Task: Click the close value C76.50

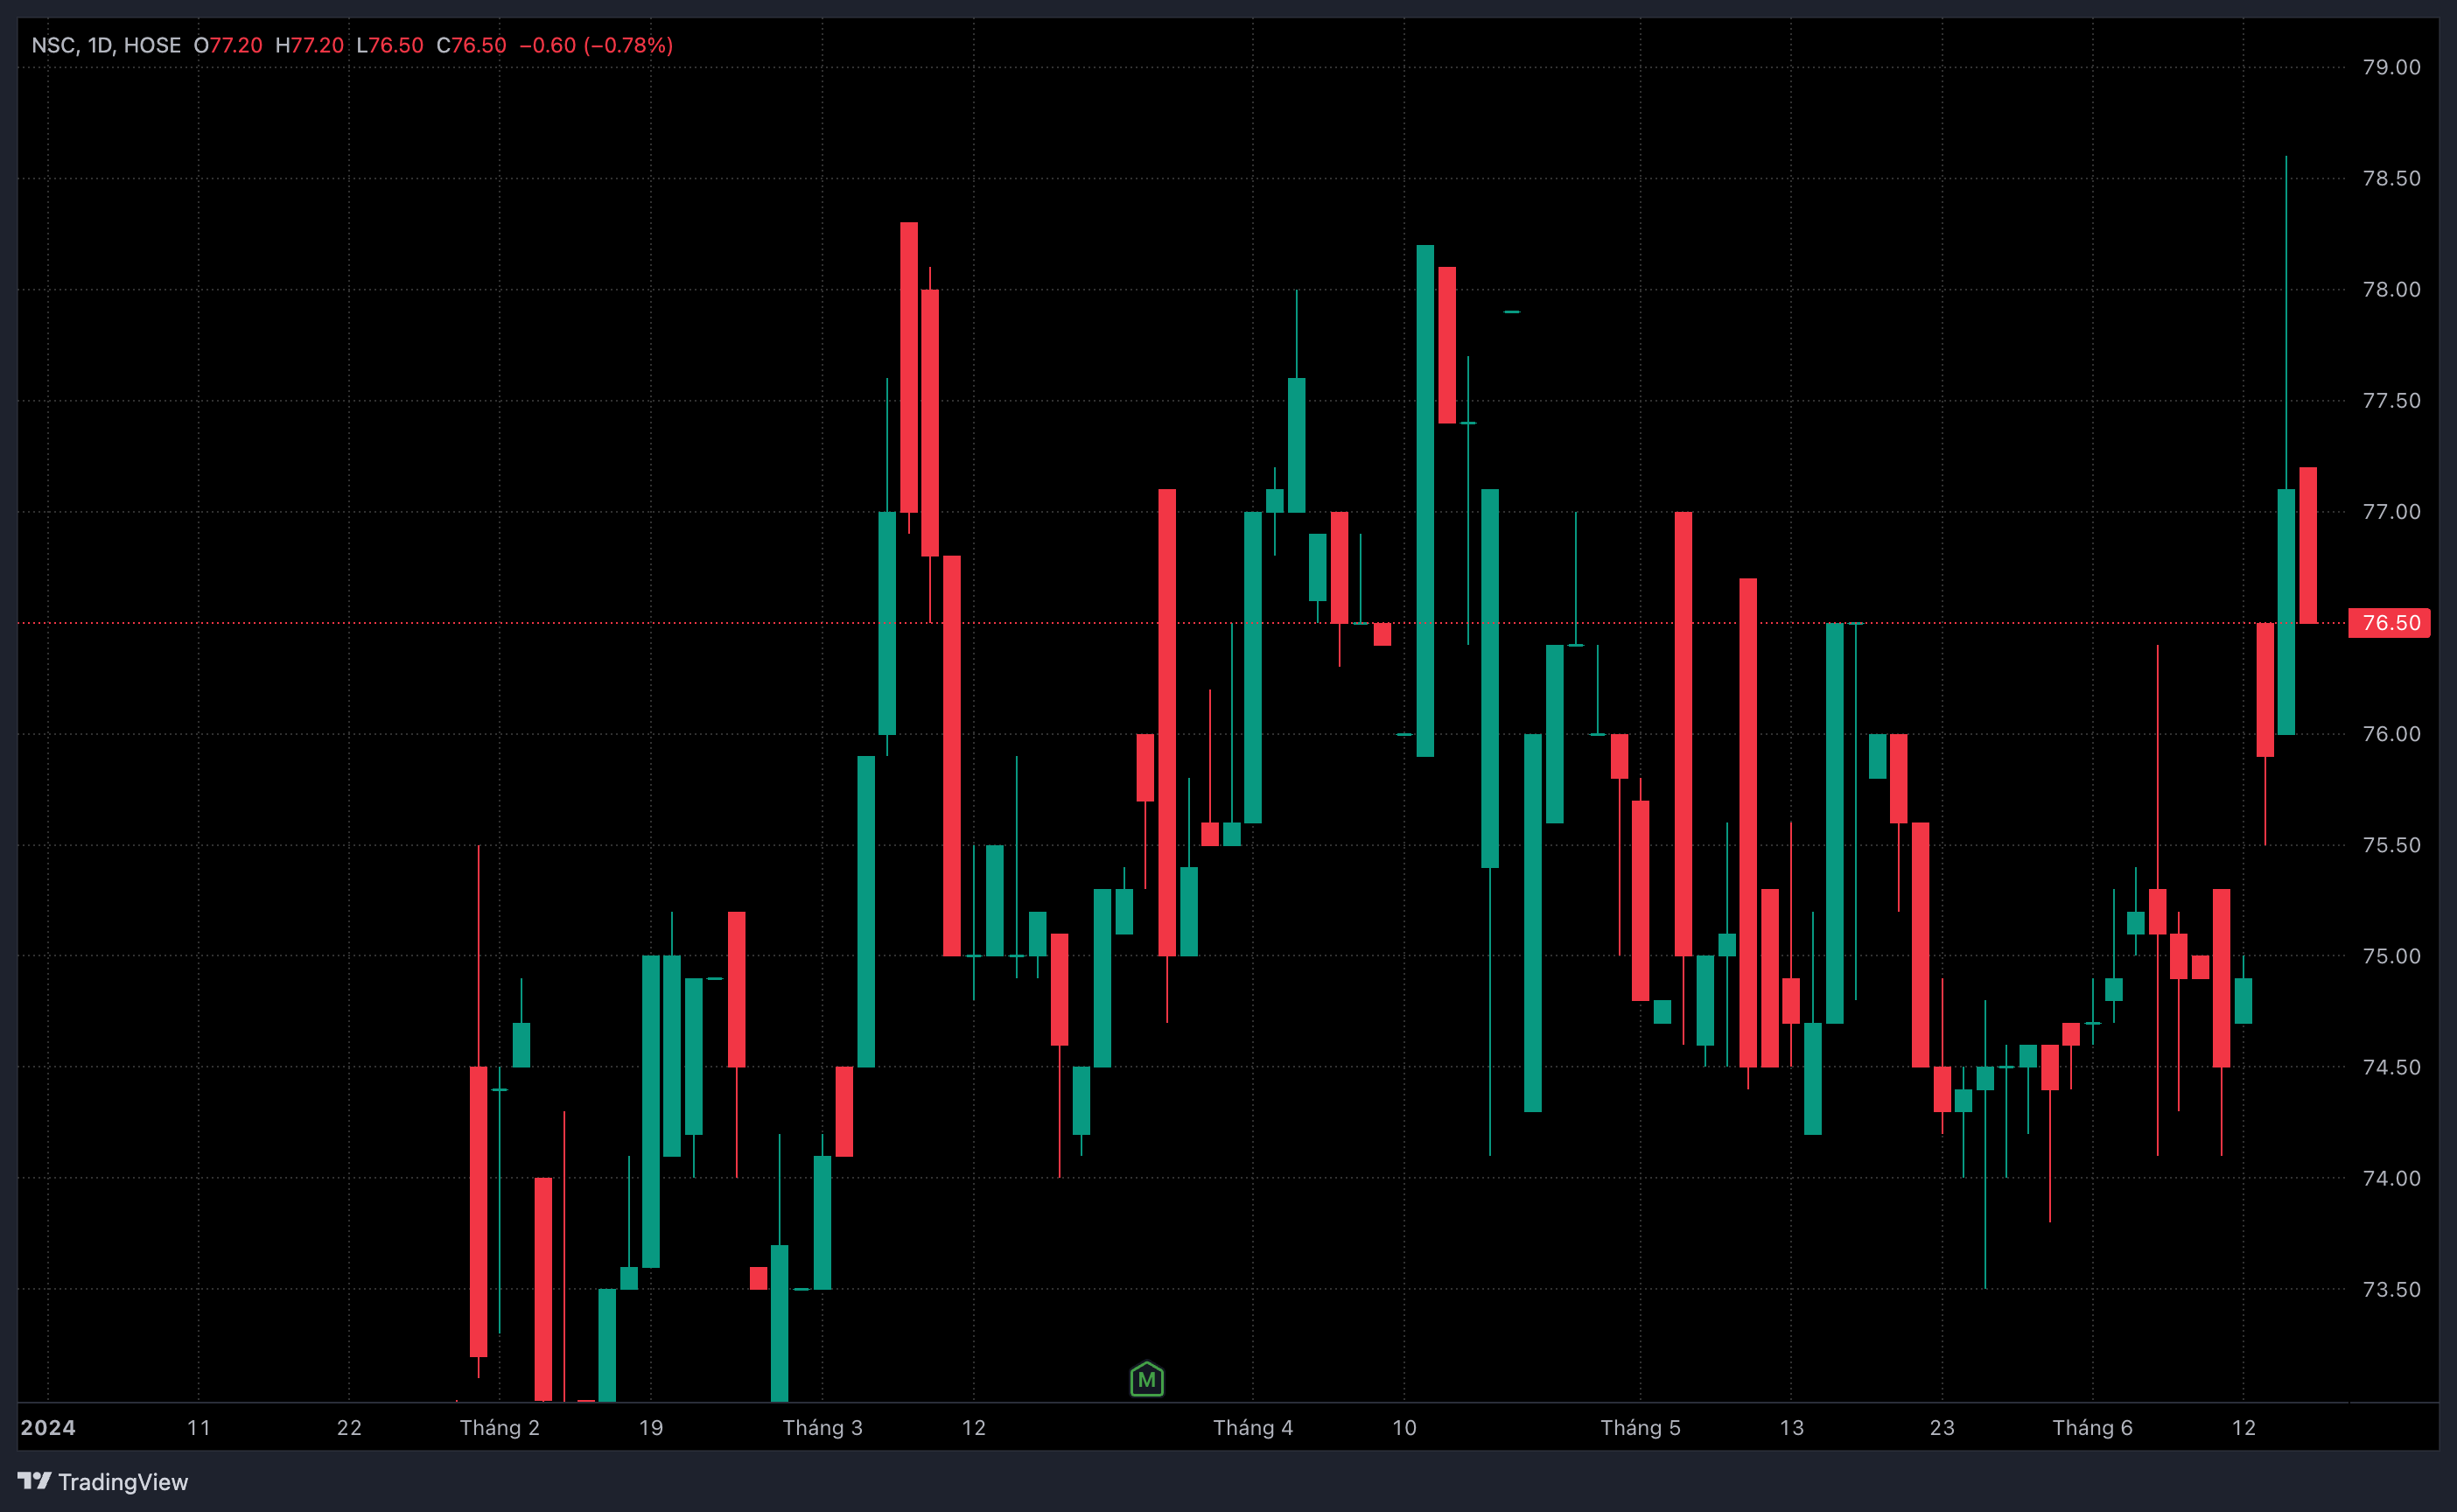Action: [x=471, y=45]
